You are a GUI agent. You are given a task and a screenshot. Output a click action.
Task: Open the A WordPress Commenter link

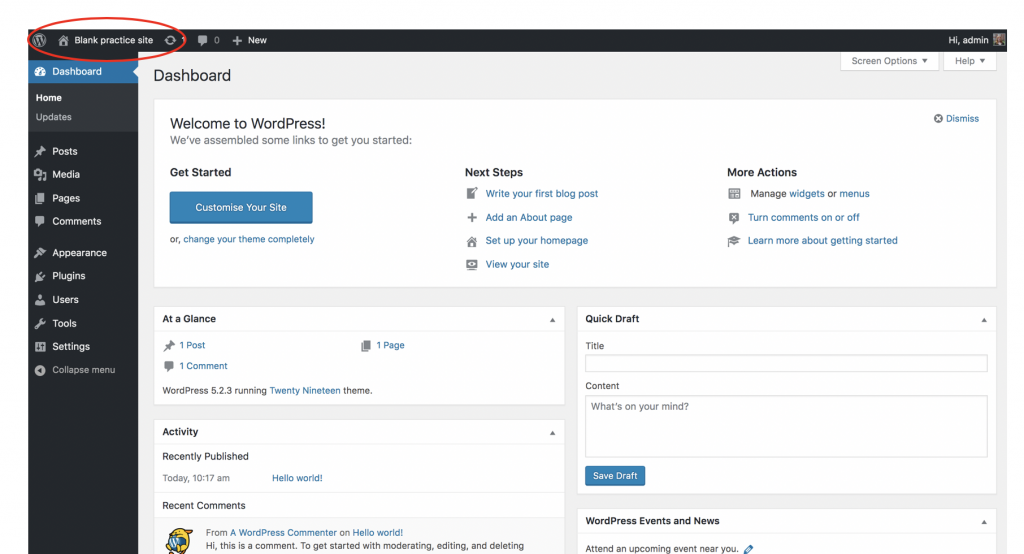click(x=283, y=532)
